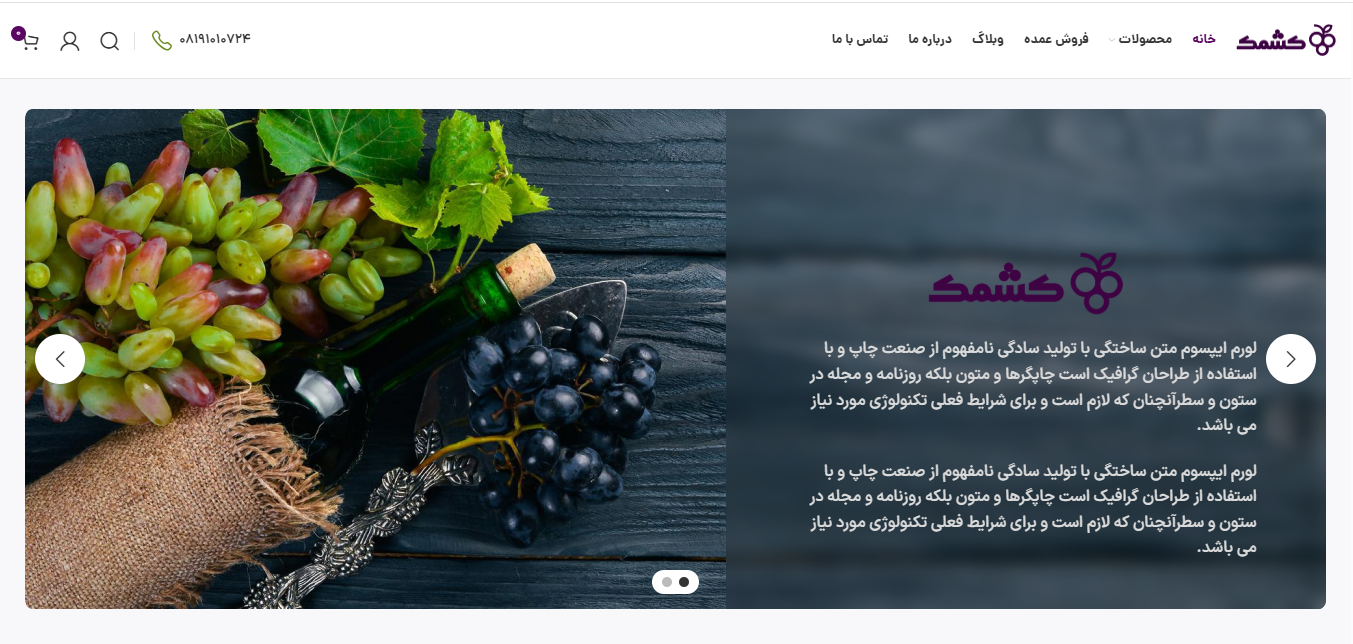This screenshot has width=1353, height=644.
Task: Select the gray inactive slider dot
Action: coord(667,582)
